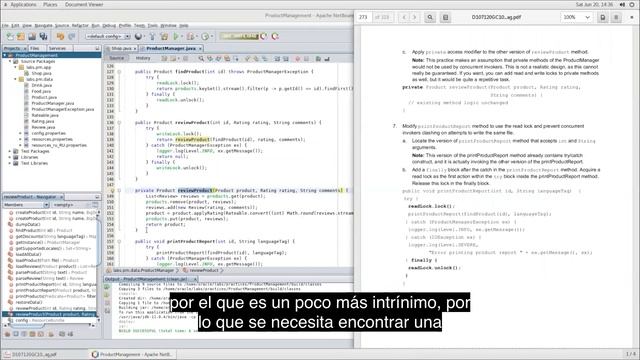Expand the Test Packages node
The image size is (640, 360).
point(10,151)
